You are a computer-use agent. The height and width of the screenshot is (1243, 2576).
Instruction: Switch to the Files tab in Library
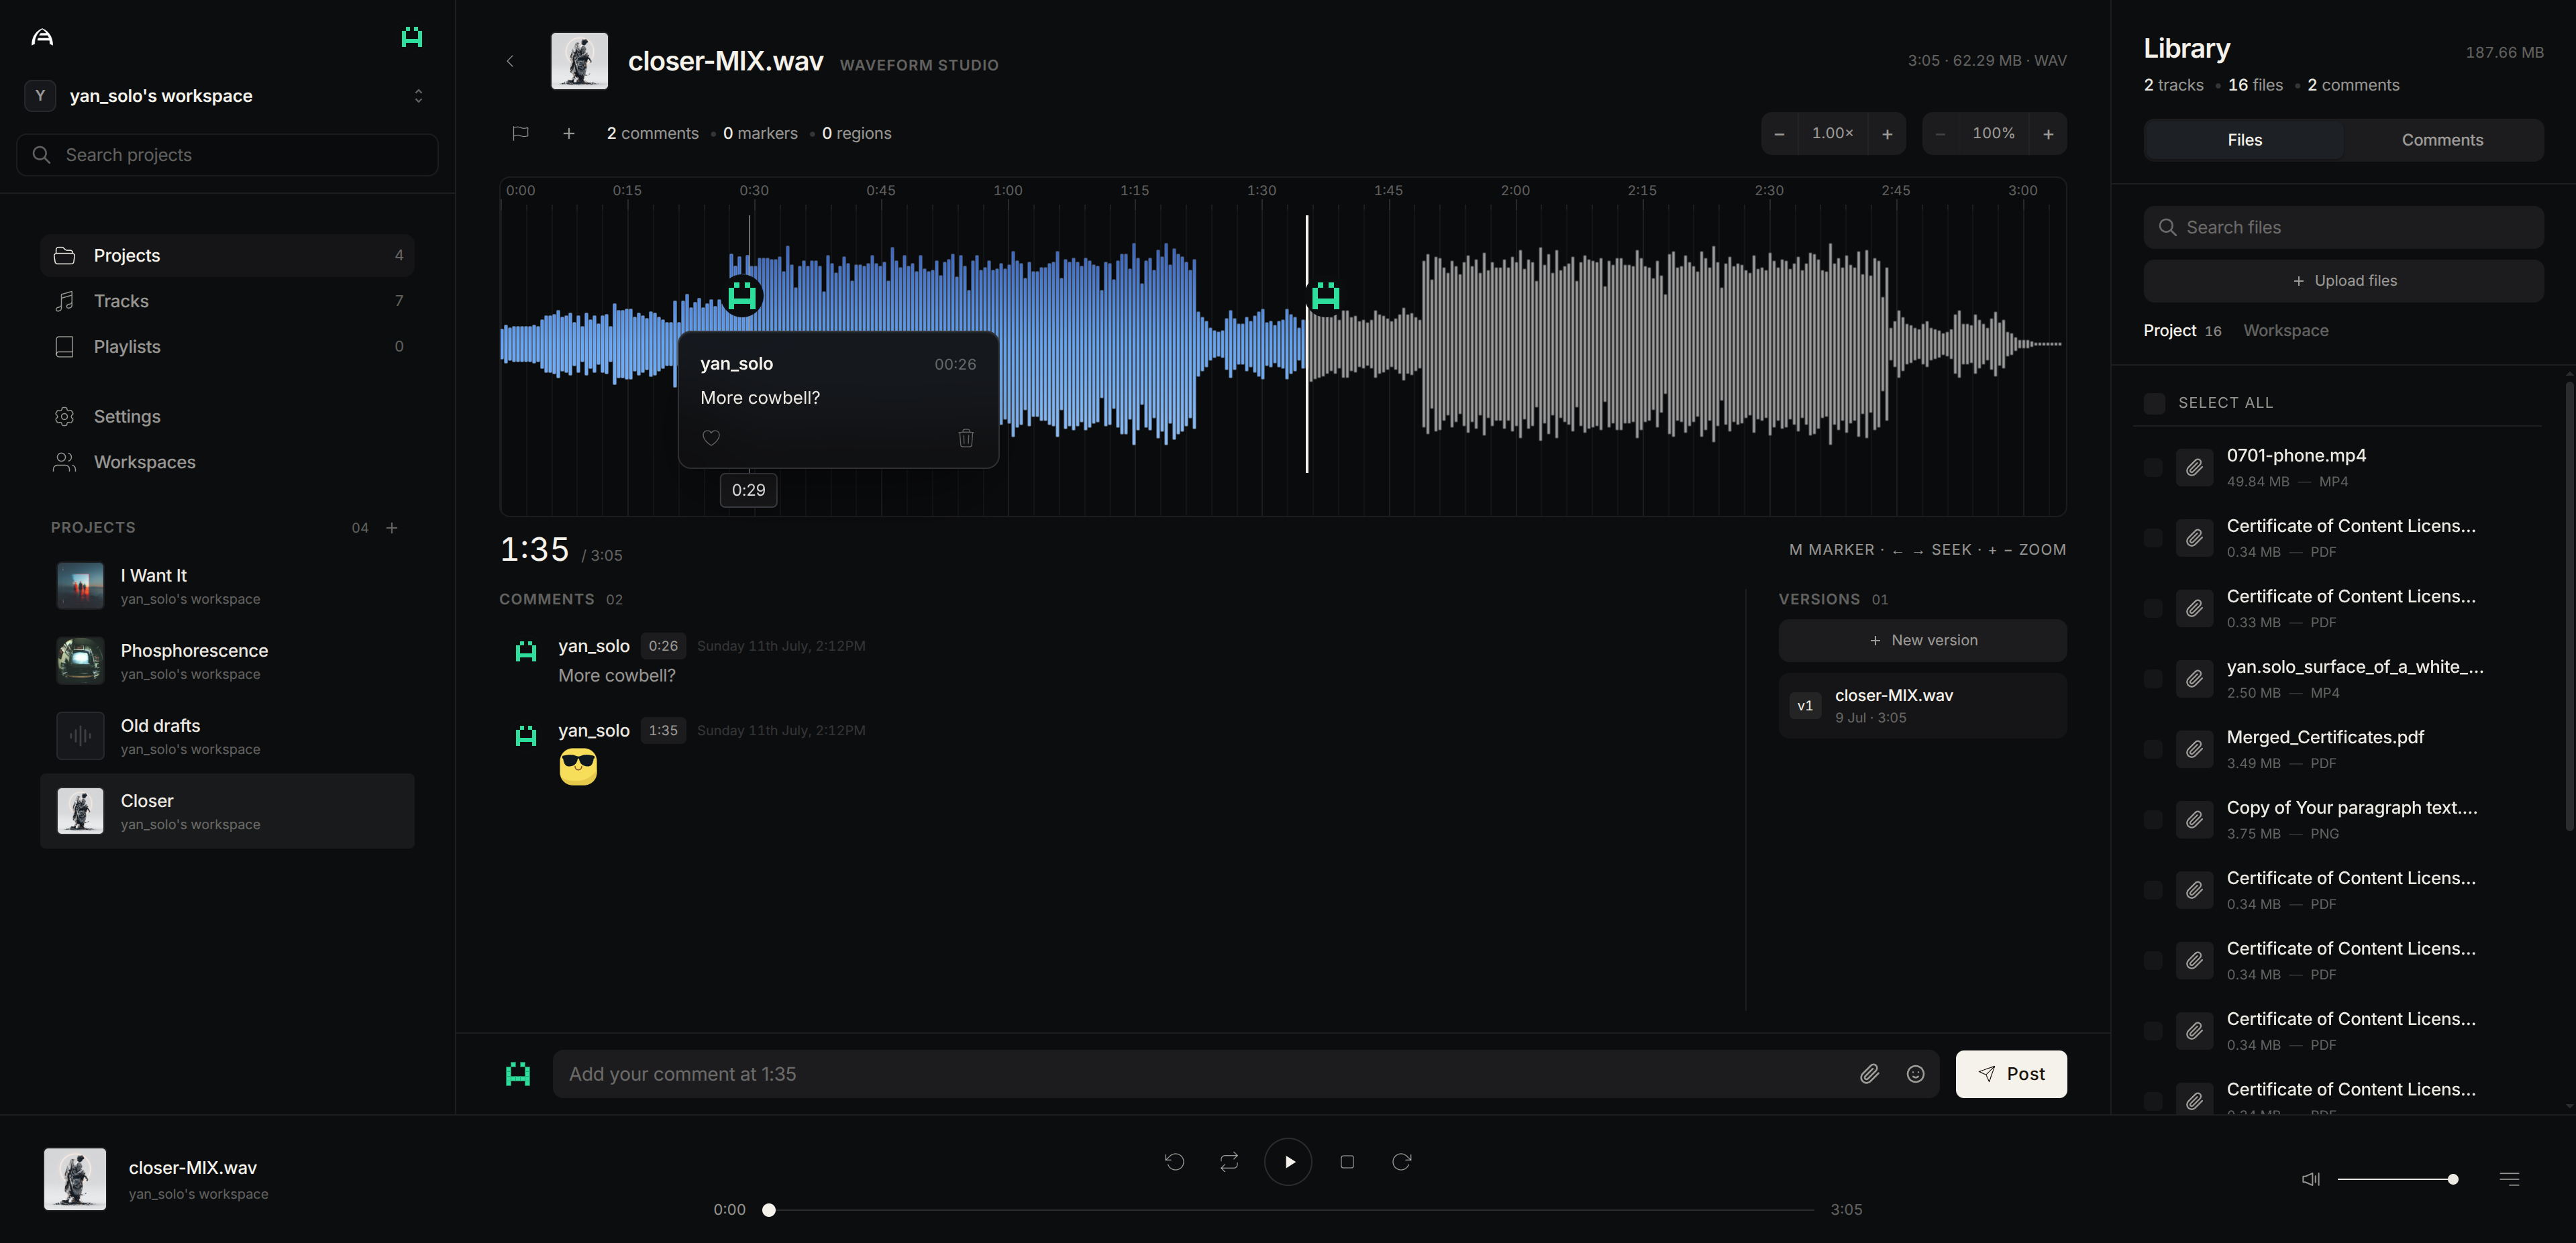pyautogui.click(x=2244, y=140)
